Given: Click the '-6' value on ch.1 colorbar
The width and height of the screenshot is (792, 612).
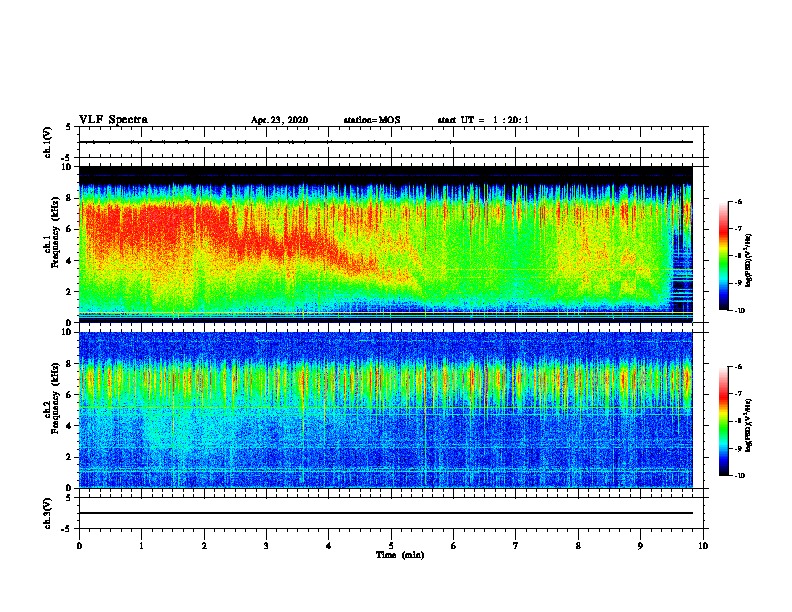Looking at the screenshot, I should tap(737, 202).
